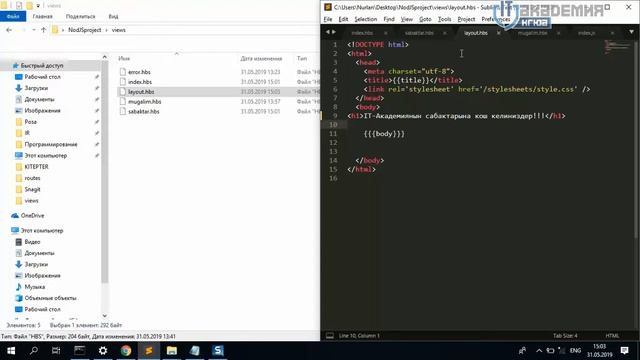Select mugalim.hbs file in Explorer
Screen dimensions: 640x360
[144, 101]
